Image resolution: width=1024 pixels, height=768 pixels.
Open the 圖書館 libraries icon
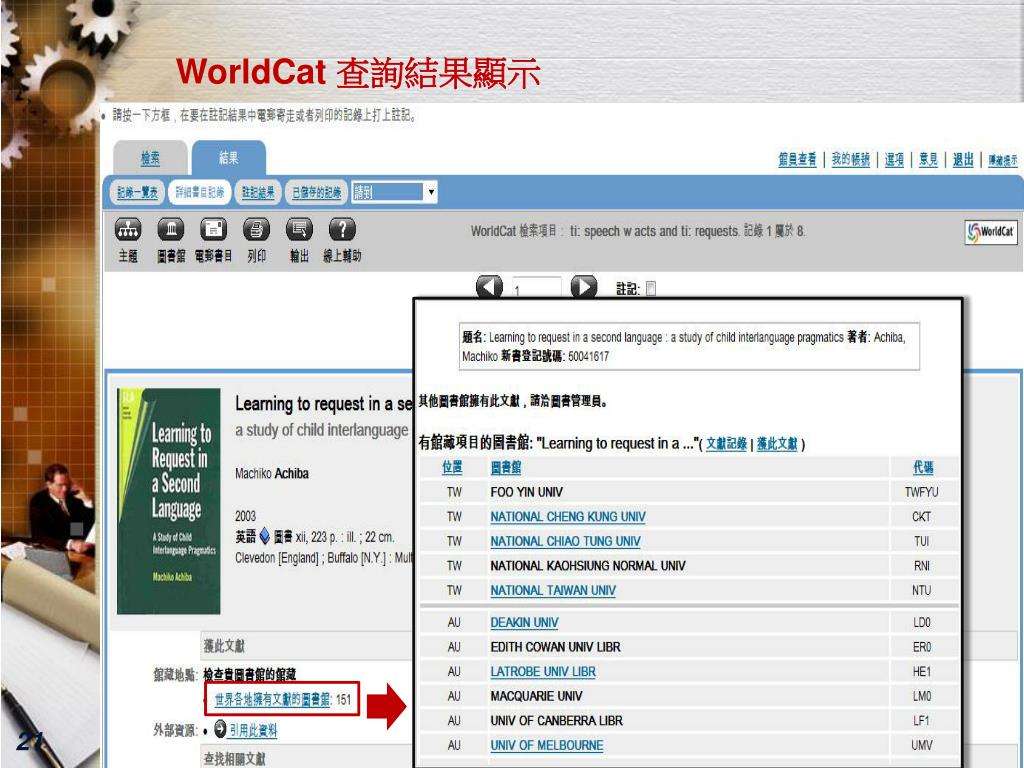(x=171, y=230)
